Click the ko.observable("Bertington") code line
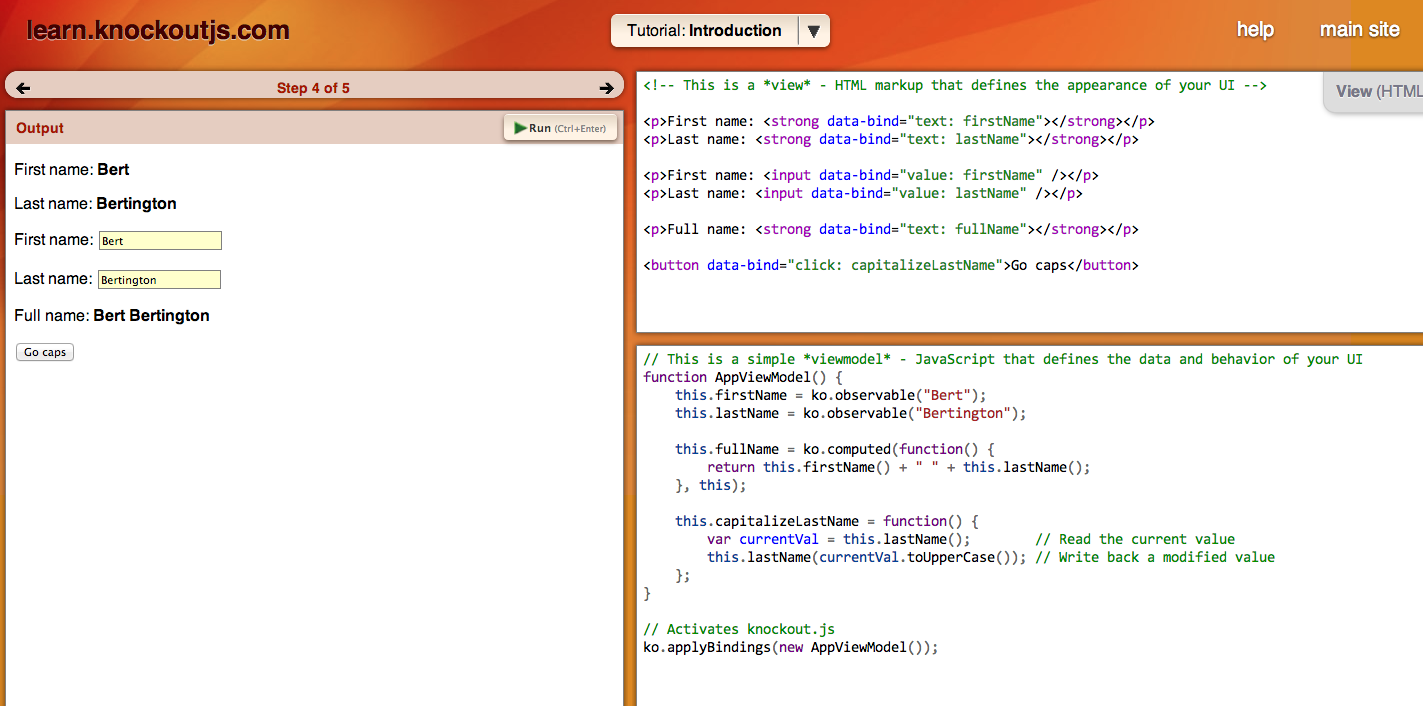The width and height of the screenshot is (1423, 706). [x=851, y=414]
